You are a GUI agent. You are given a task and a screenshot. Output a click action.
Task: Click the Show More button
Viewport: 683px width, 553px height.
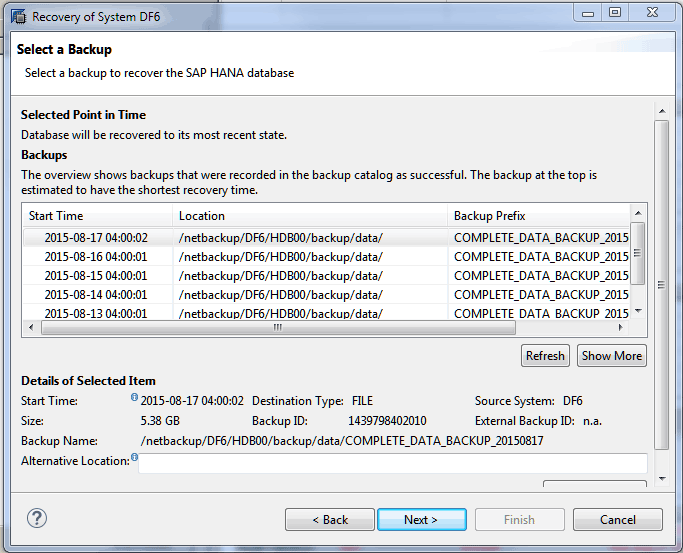tap(612, 356)
